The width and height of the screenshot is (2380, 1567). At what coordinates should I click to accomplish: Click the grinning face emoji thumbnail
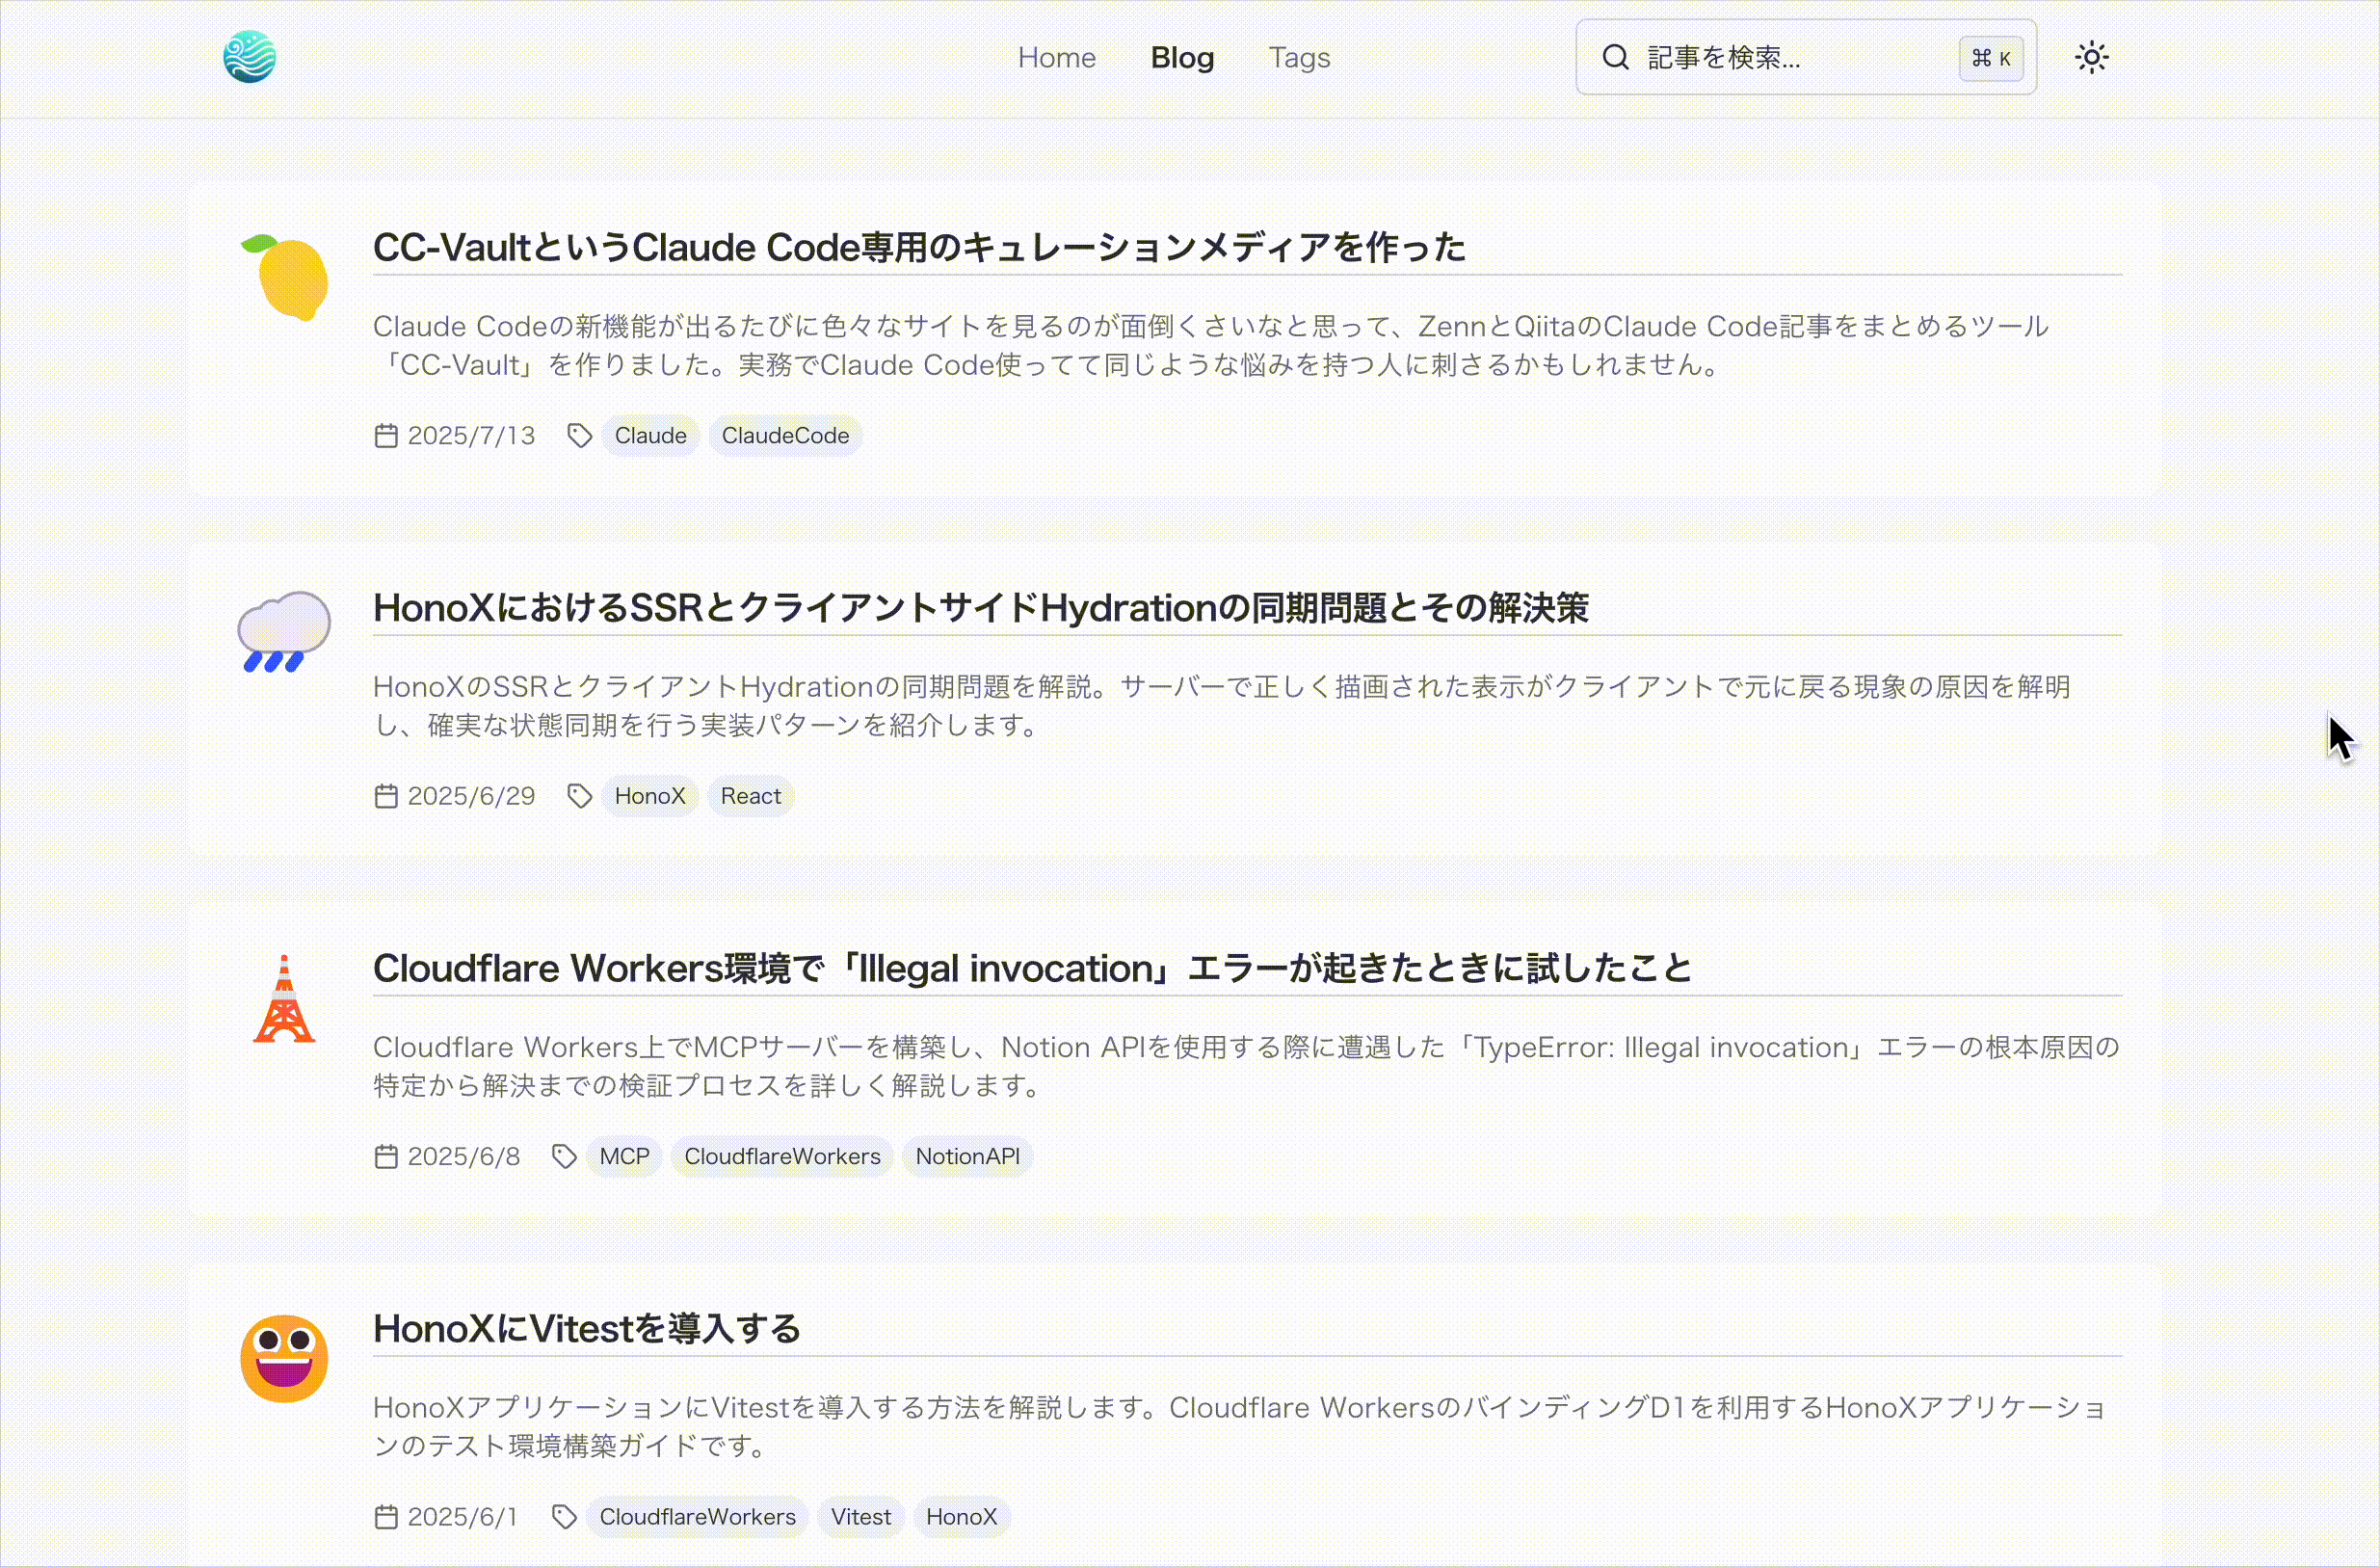tap(284, 1358)
